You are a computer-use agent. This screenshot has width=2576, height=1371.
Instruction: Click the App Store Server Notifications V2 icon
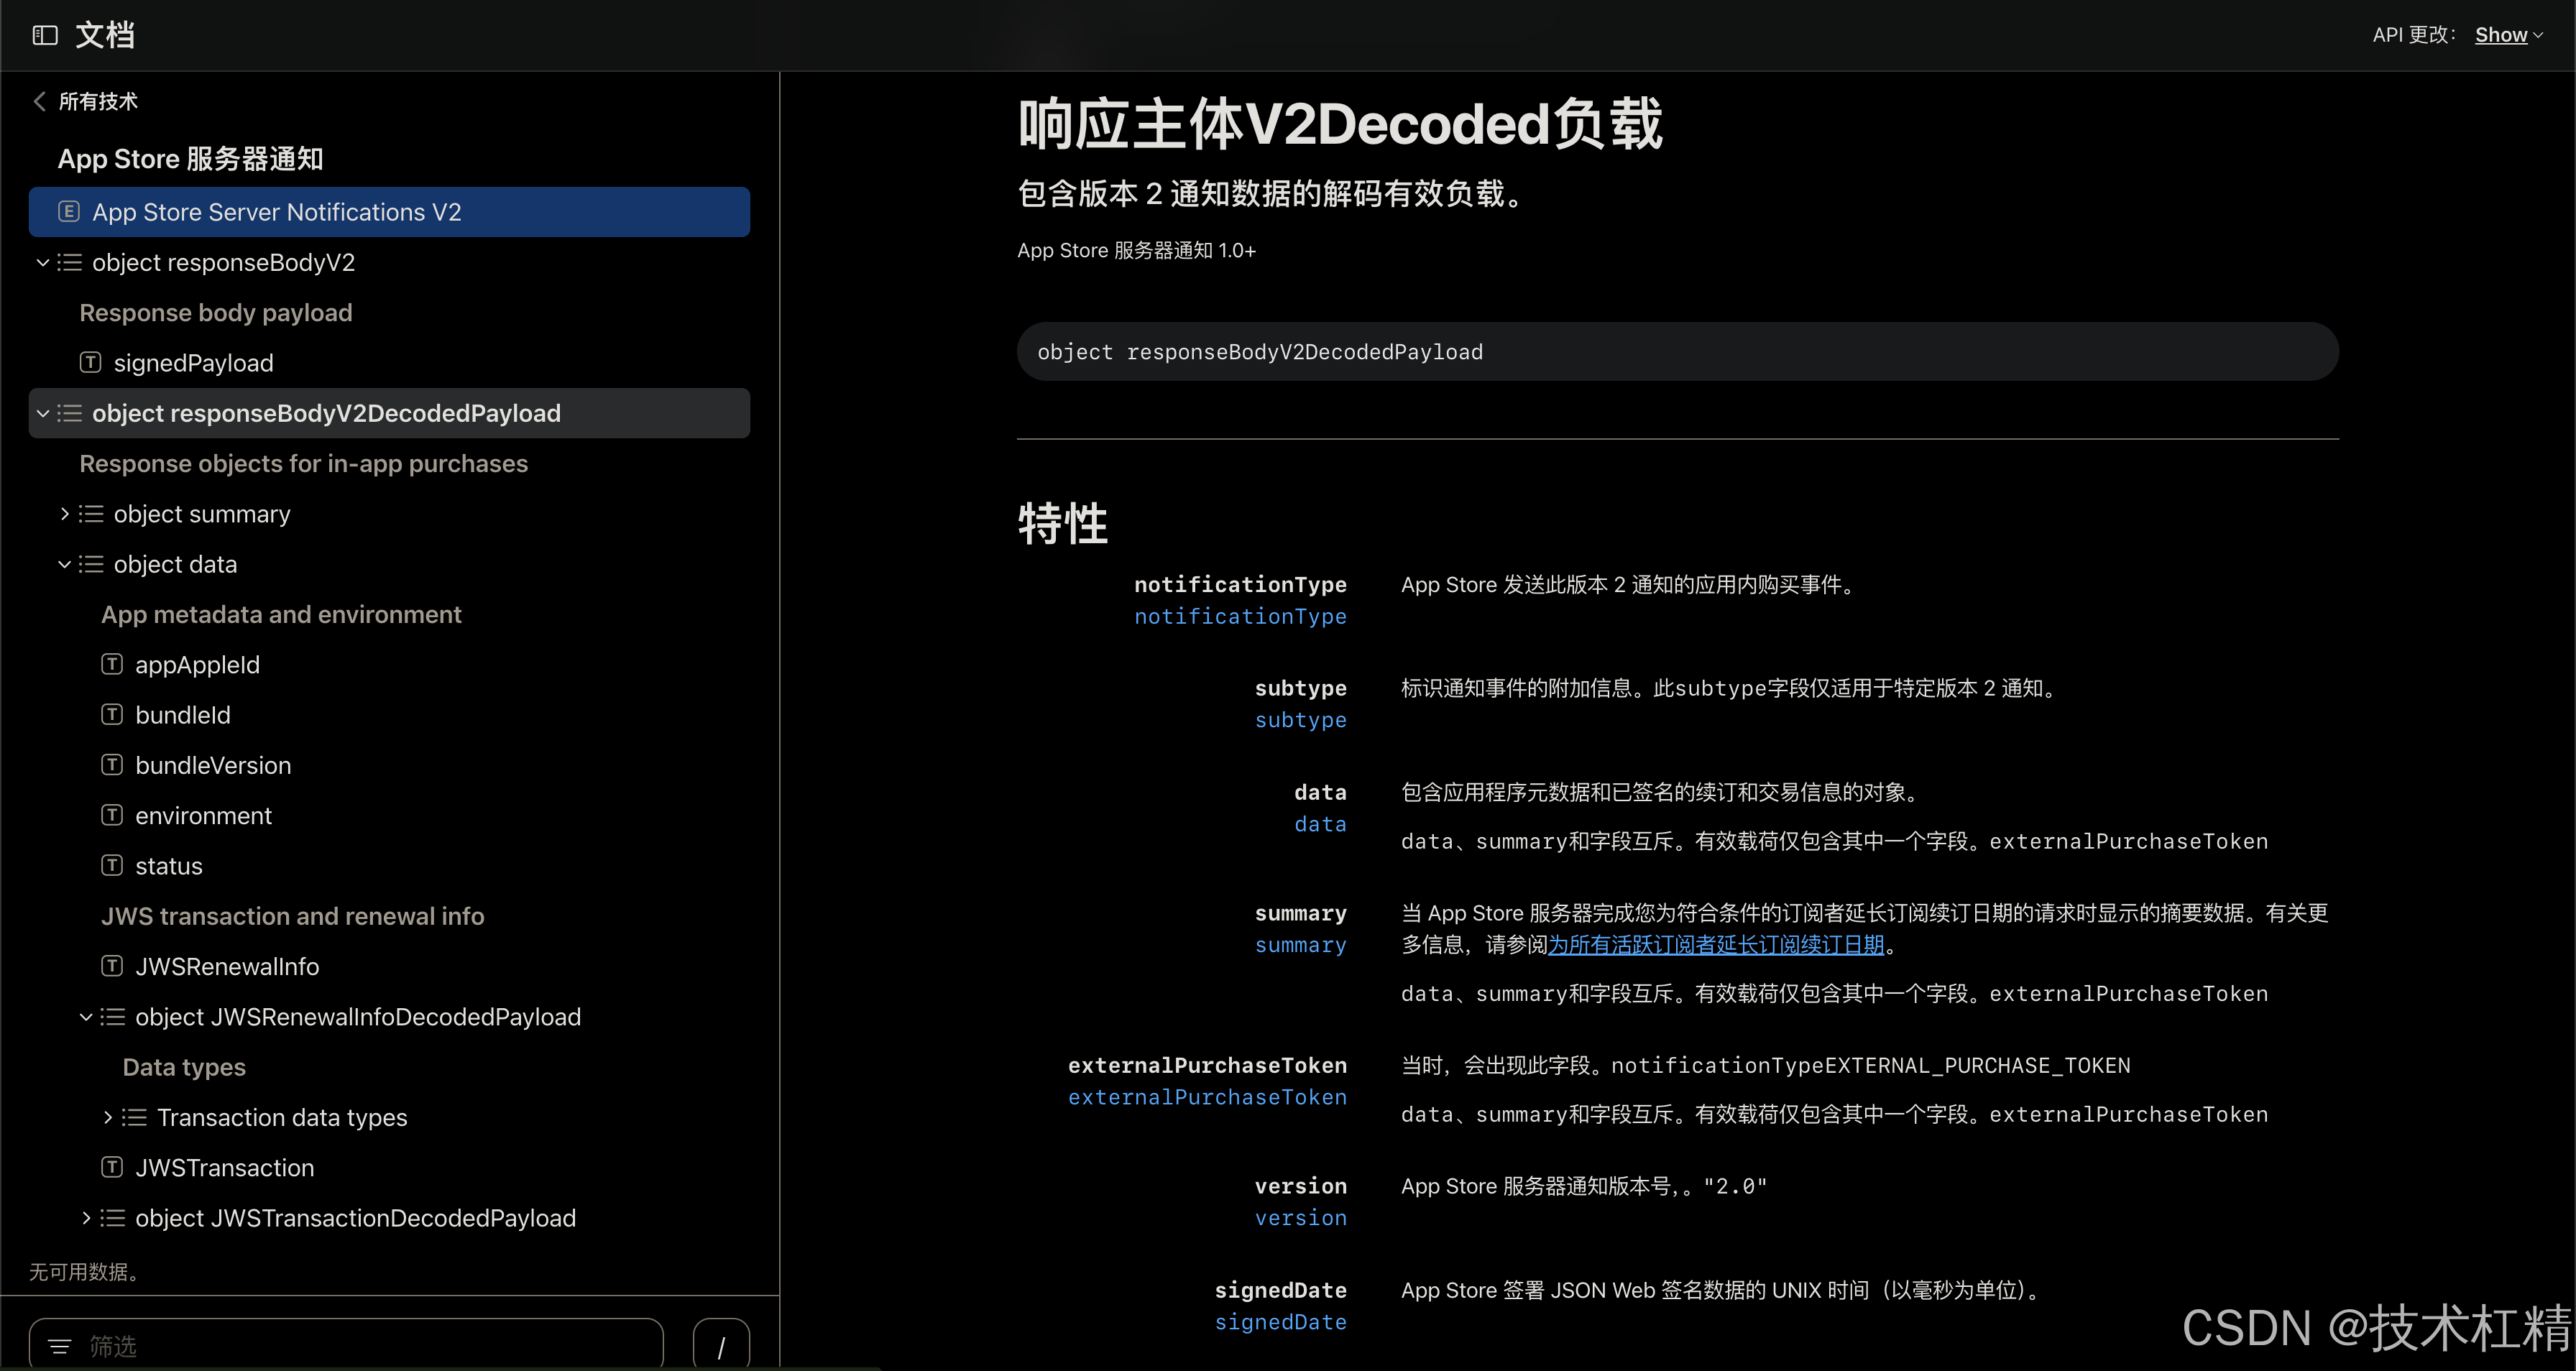pyautogui.click(x=69, y=212)
